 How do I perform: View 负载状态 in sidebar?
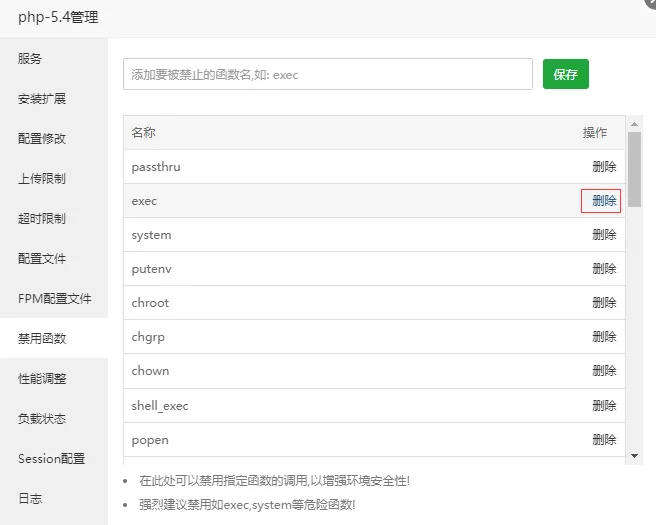42,418
